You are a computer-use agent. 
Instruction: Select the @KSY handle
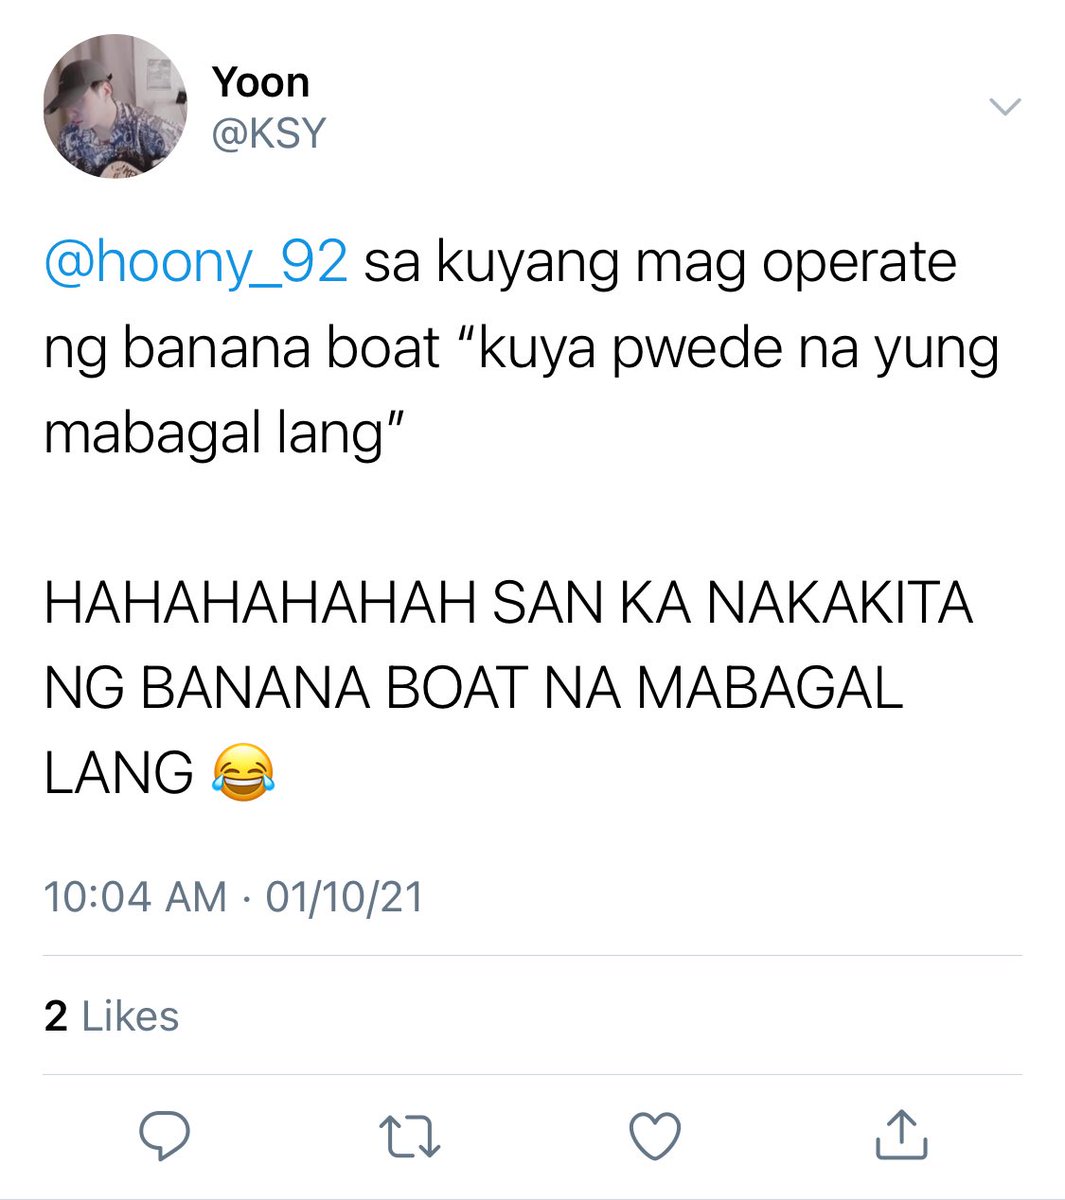pyautogui.click(x=268, y=133)
